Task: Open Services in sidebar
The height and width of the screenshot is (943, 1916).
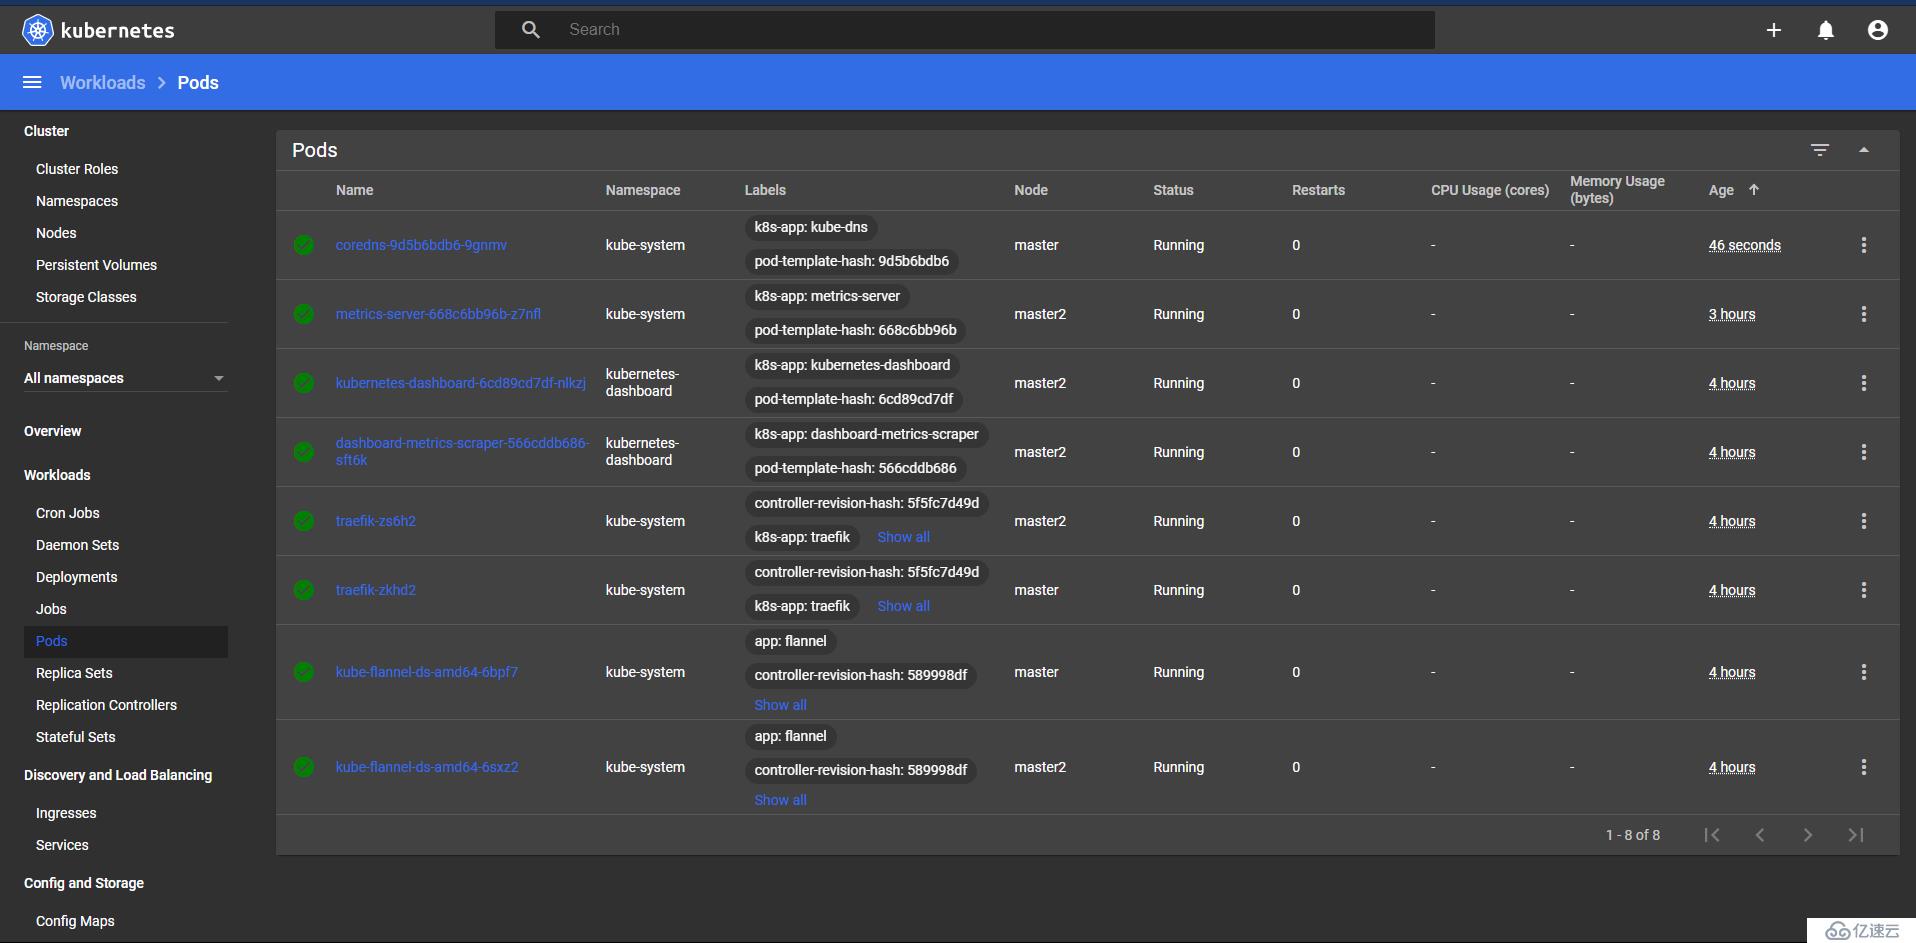Action: pyautogui.click(x=62, y=845)
